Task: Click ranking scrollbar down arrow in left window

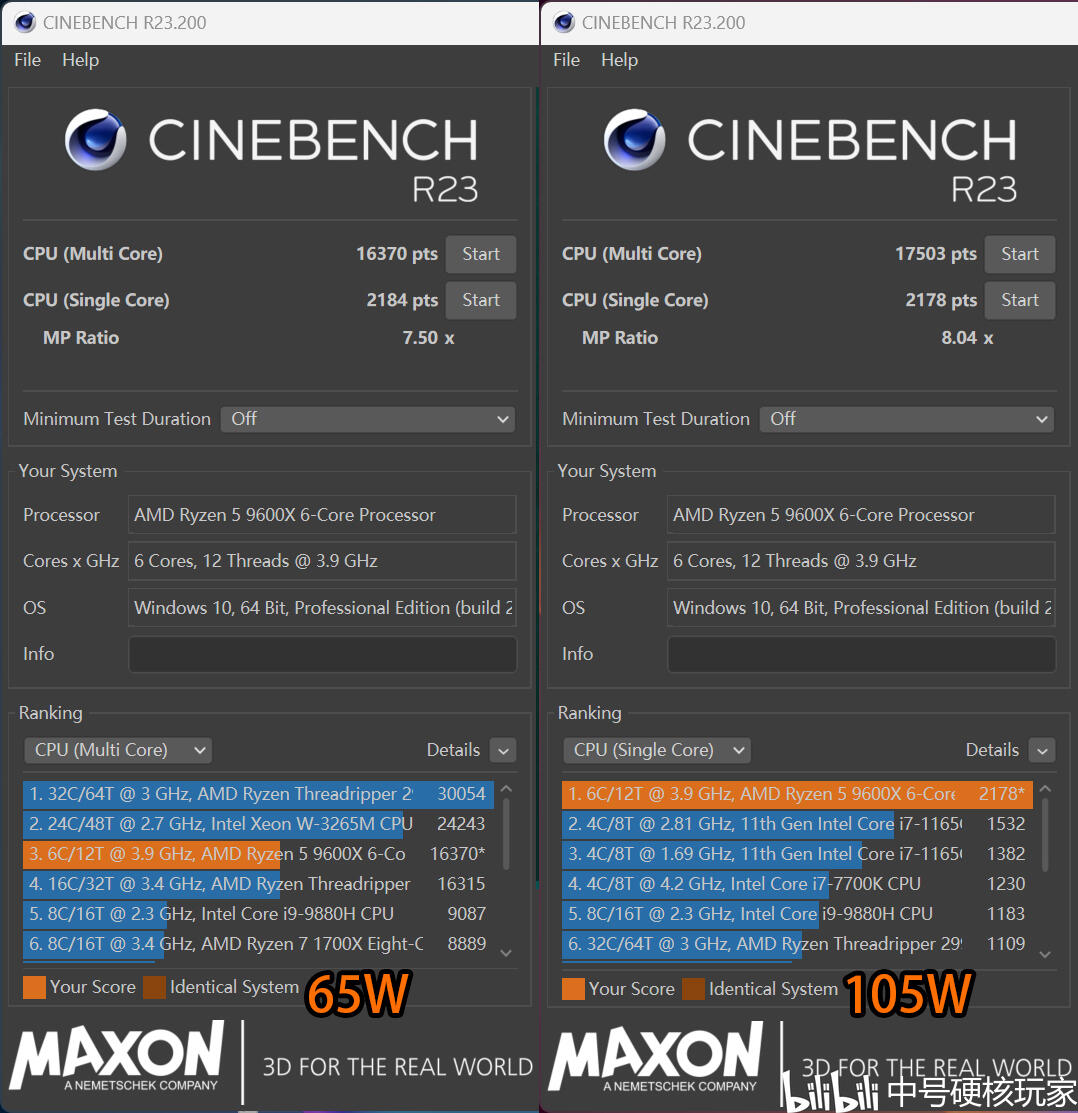Action: 506,953
